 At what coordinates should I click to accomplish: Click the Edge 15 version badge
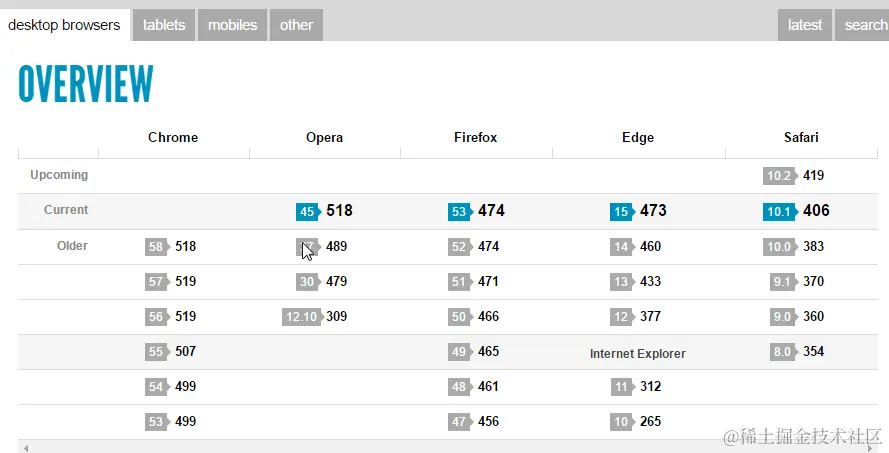tap(623, 211)
